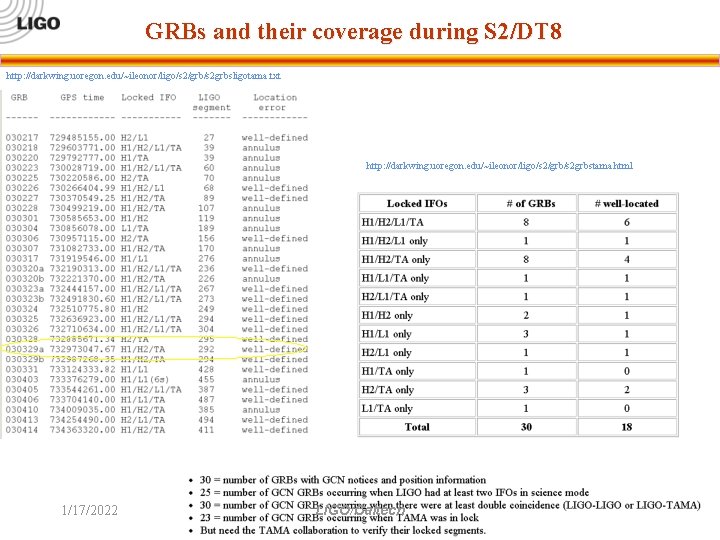Select GRB row 030326
720x540 pixels.
tap(157, 329)
